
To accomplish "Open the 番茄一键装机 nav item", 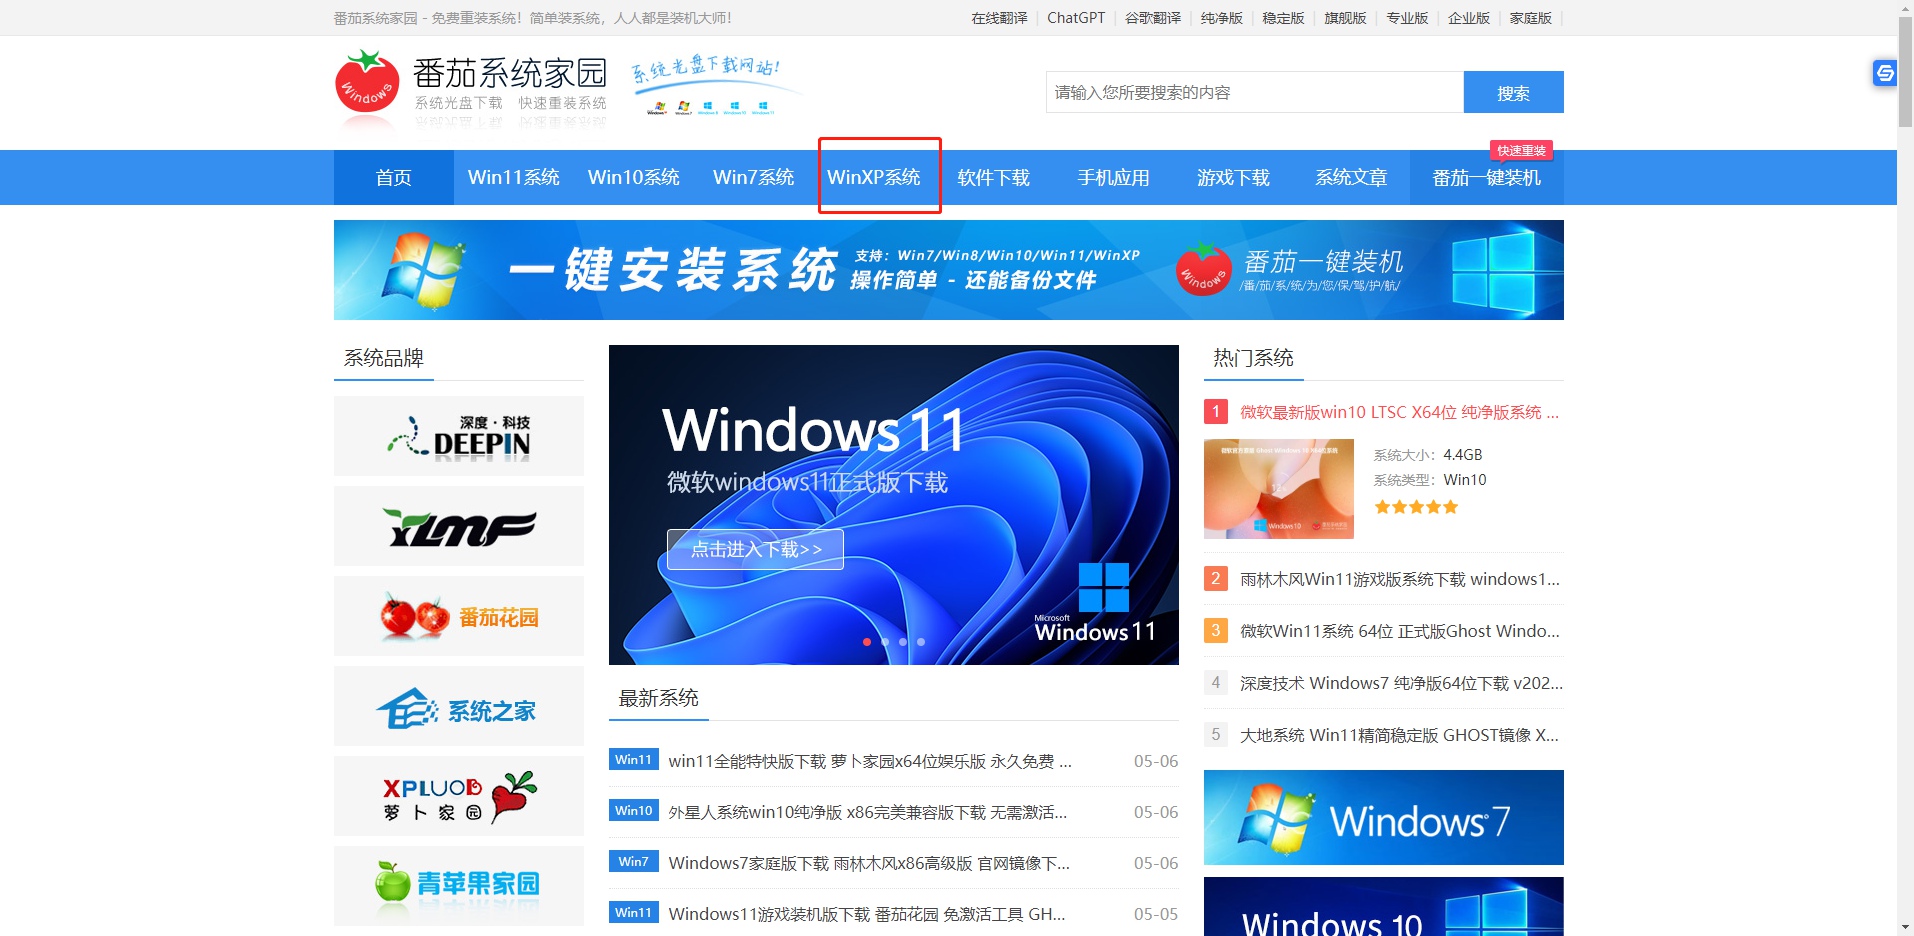I will pos(1487,178).
